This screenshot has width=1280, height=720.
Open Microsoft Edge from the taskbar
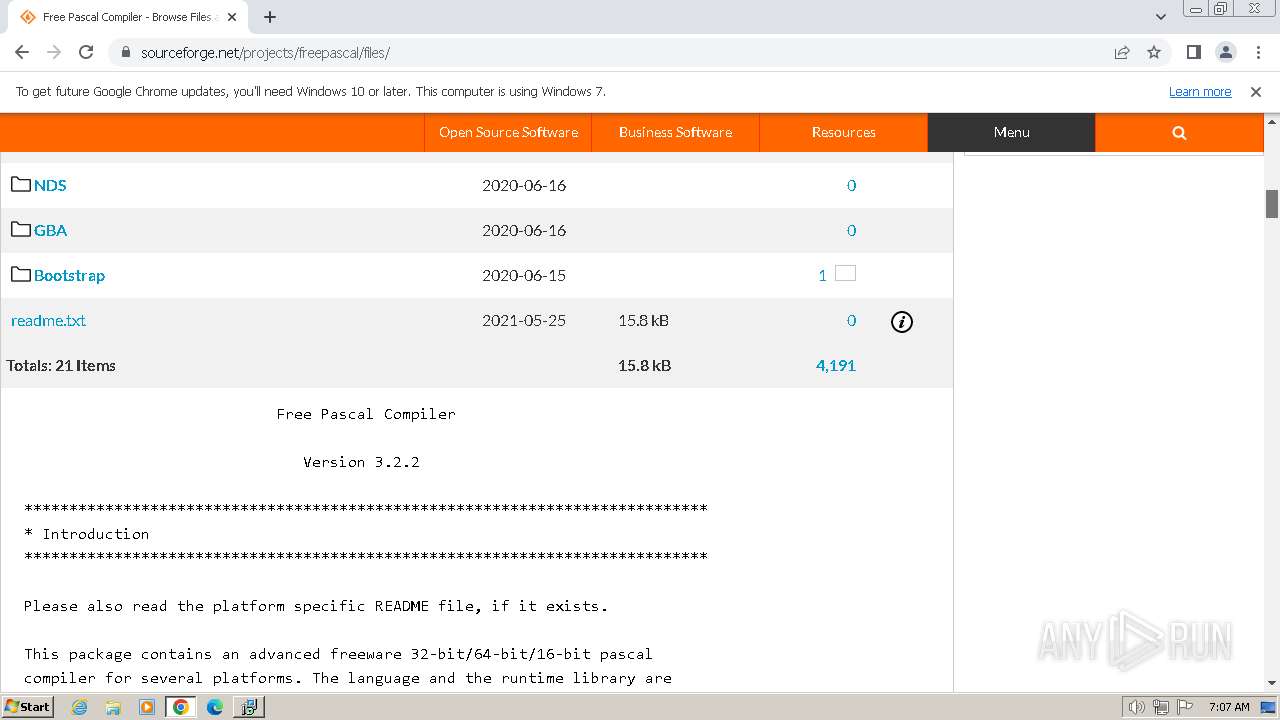pyautogui.click(x=214, y=707)
